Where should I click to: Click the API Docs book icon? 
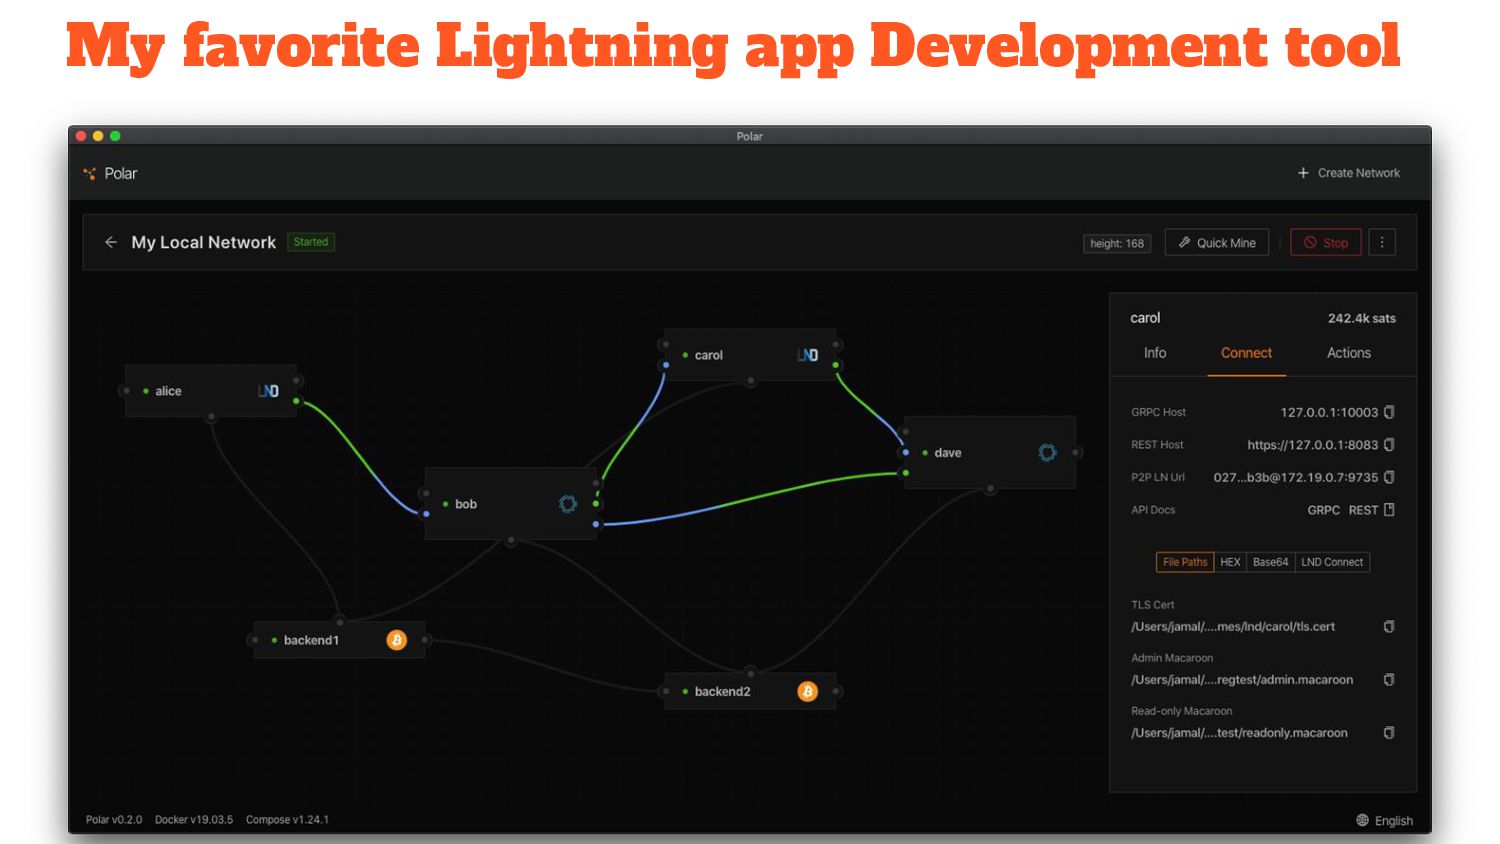pyautogui.click(x=1389, y=510)
